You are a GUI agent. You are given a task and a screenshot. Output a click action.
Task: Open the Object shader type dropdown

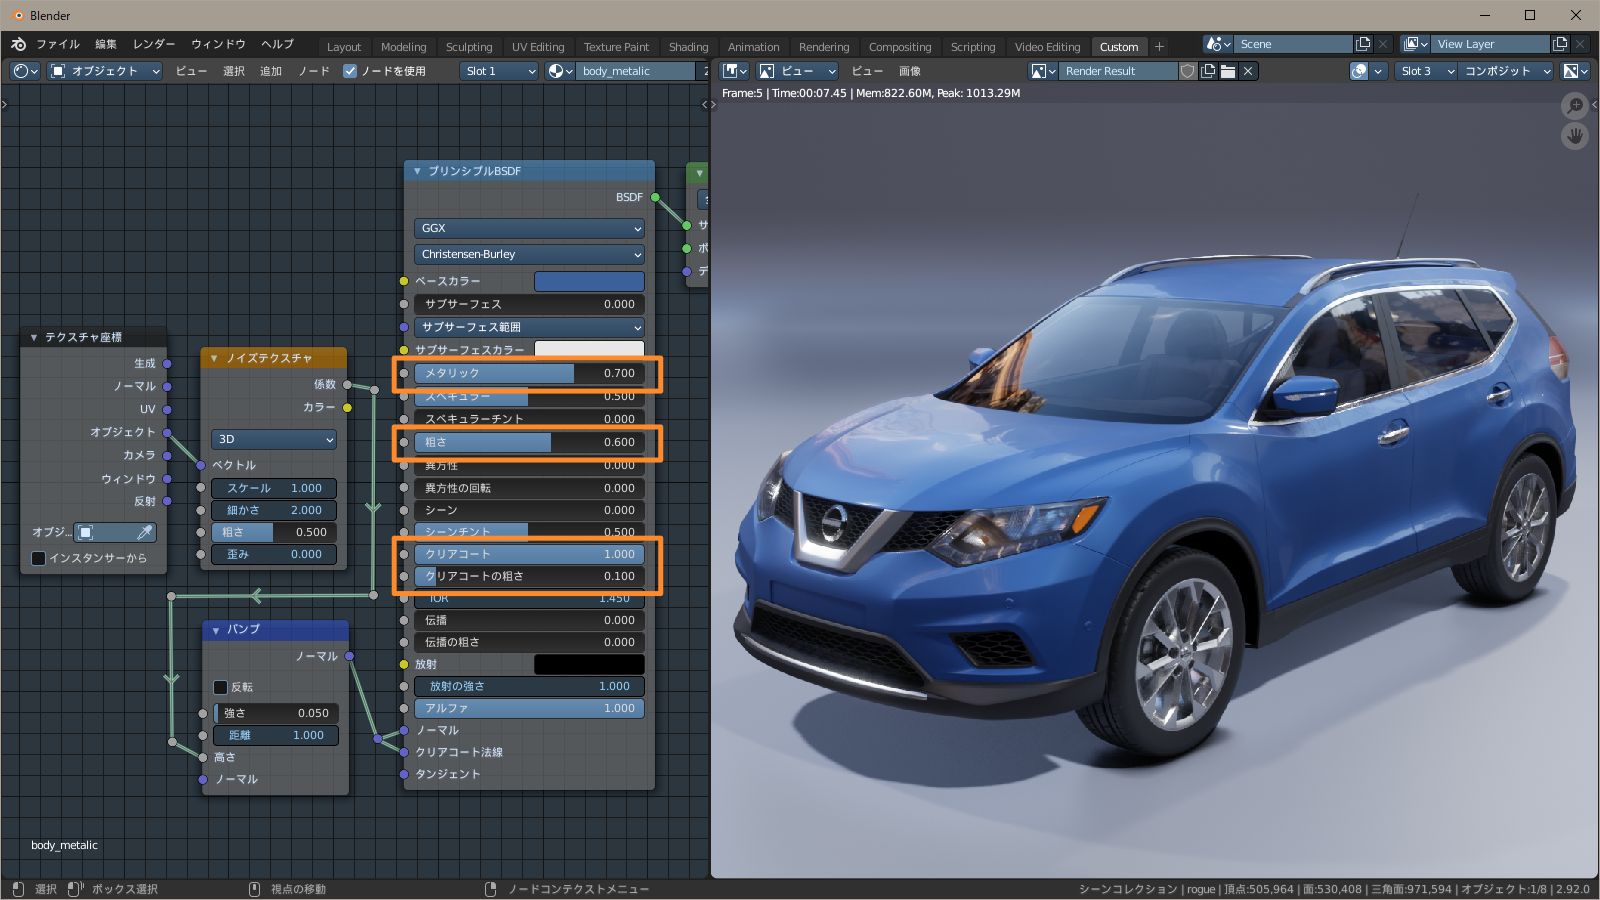(x=105, y=71)
